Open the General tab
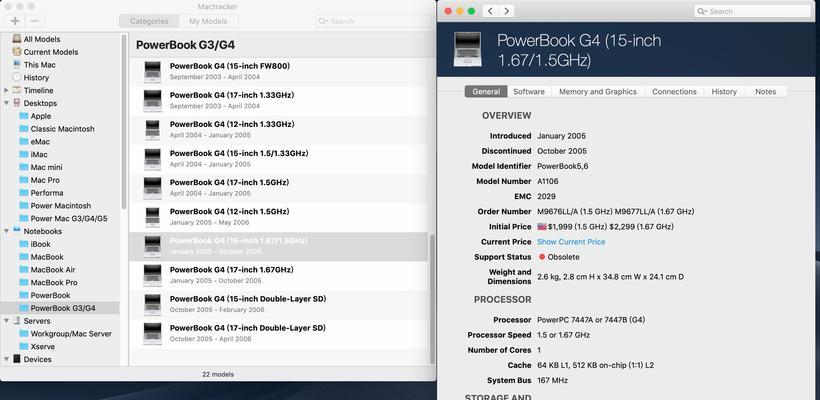The image size is (820, 400). coord(486,92)
